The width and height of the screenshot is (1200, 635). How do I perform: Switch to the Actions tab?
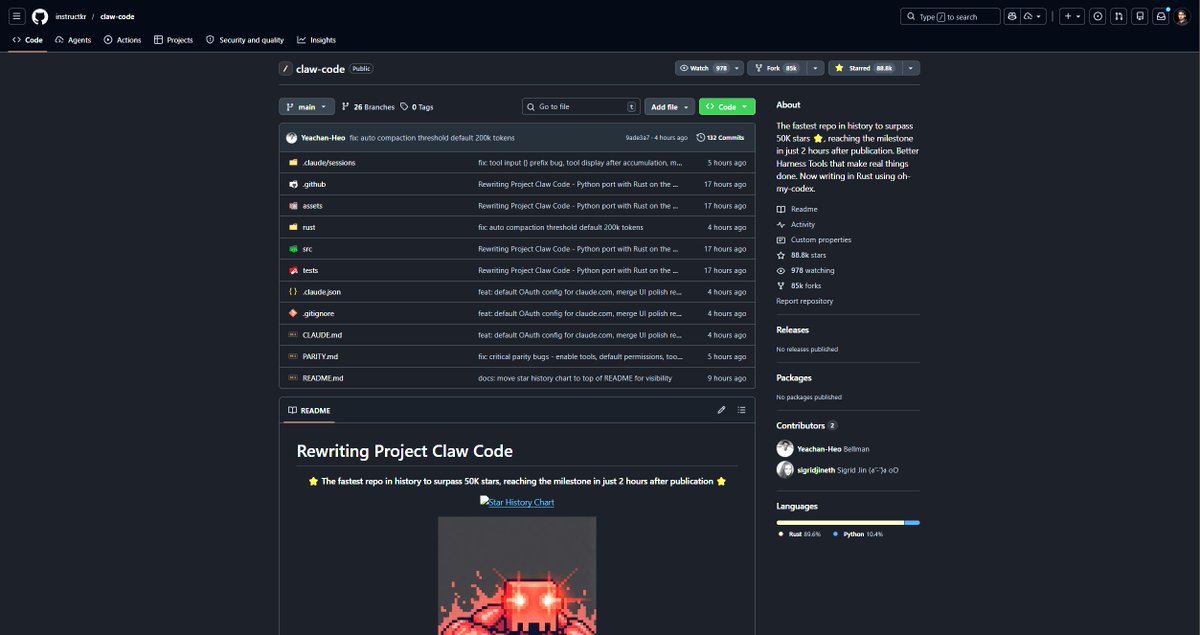pyautogui.click(x=123, y=40)
